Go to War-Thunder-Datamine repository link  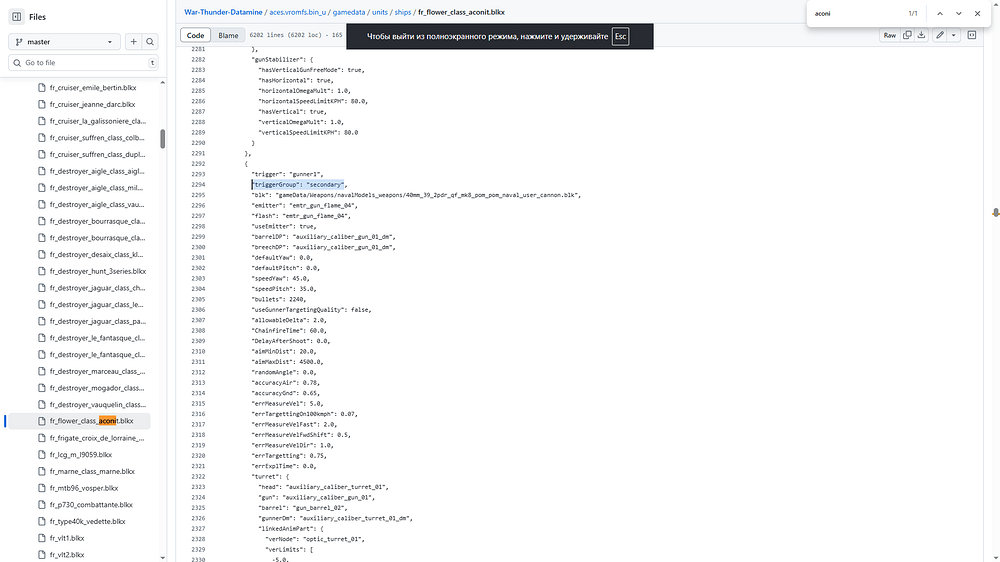pos(223,12)
